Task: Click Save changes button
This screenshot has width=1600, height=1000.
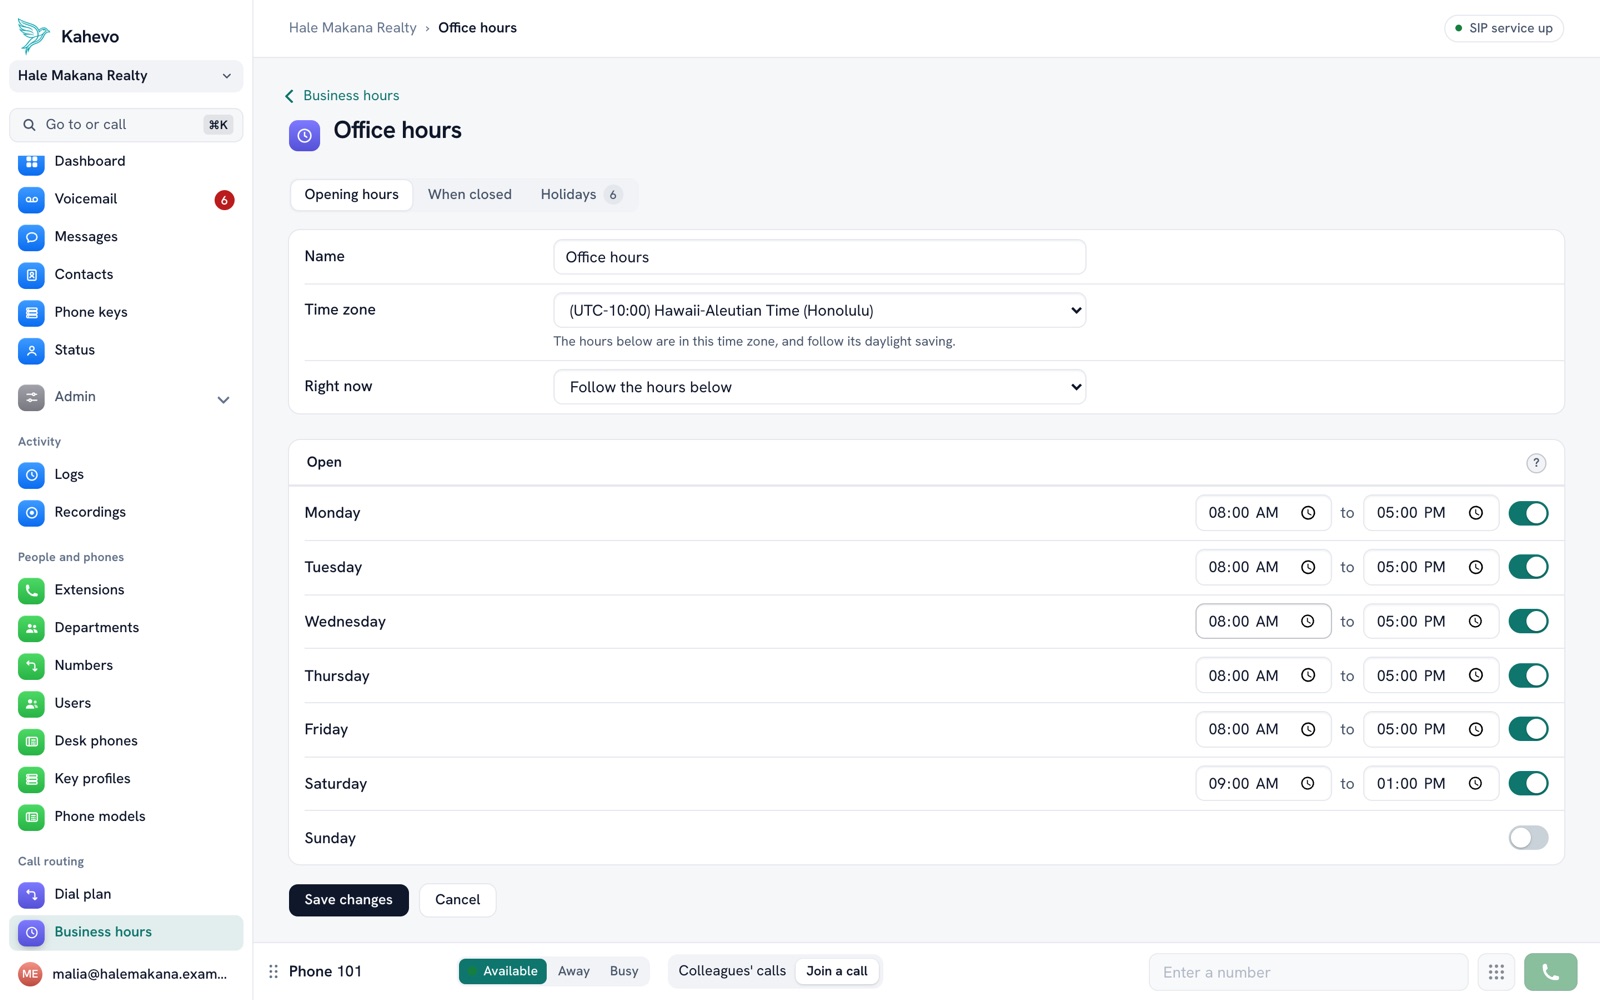Action: click(x=348, y=900)
